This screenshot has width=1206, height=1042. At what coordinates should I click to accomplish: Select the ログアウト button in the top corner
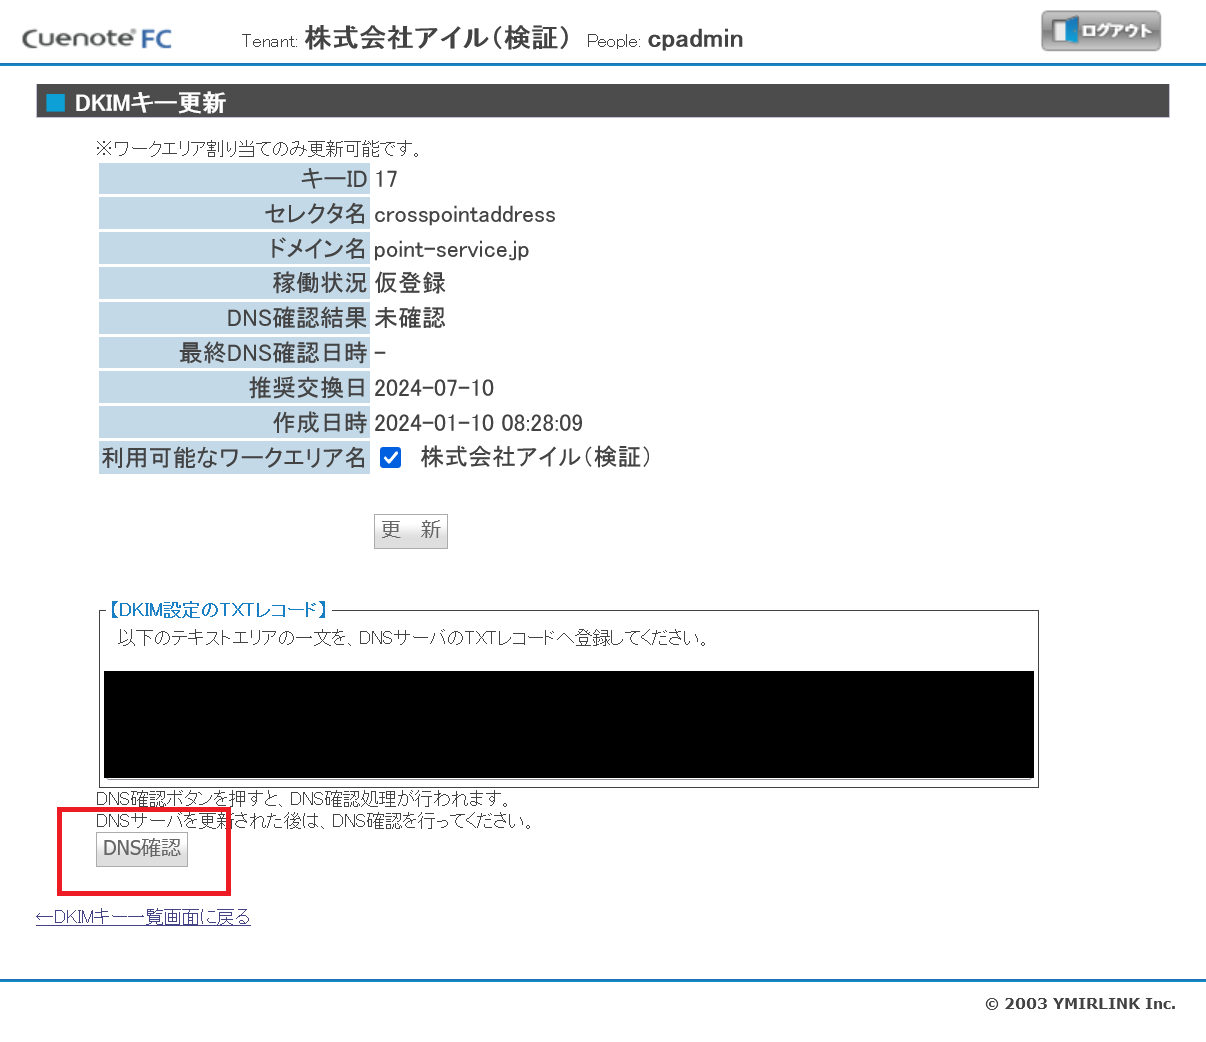1100,30
